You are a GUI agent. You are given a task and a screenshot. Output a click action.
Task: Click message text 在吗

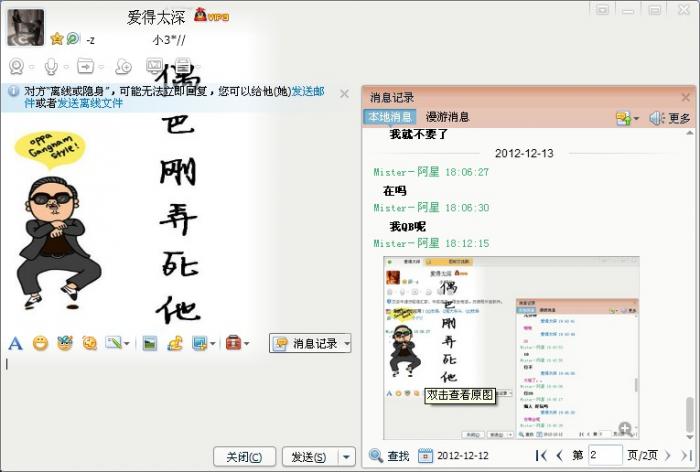(x=395, y=191)
